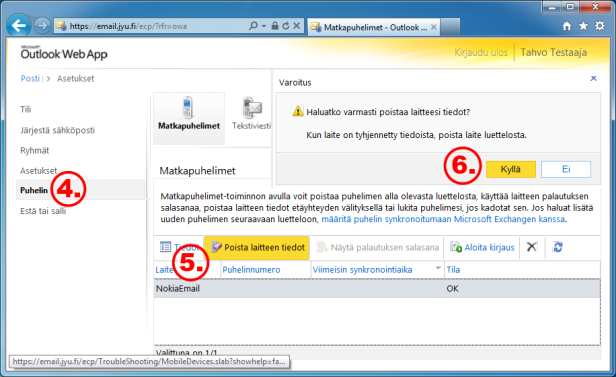
Task: Open the määritä puhelin synkronoitumaan Exchange link
Action: click(443, 219)
